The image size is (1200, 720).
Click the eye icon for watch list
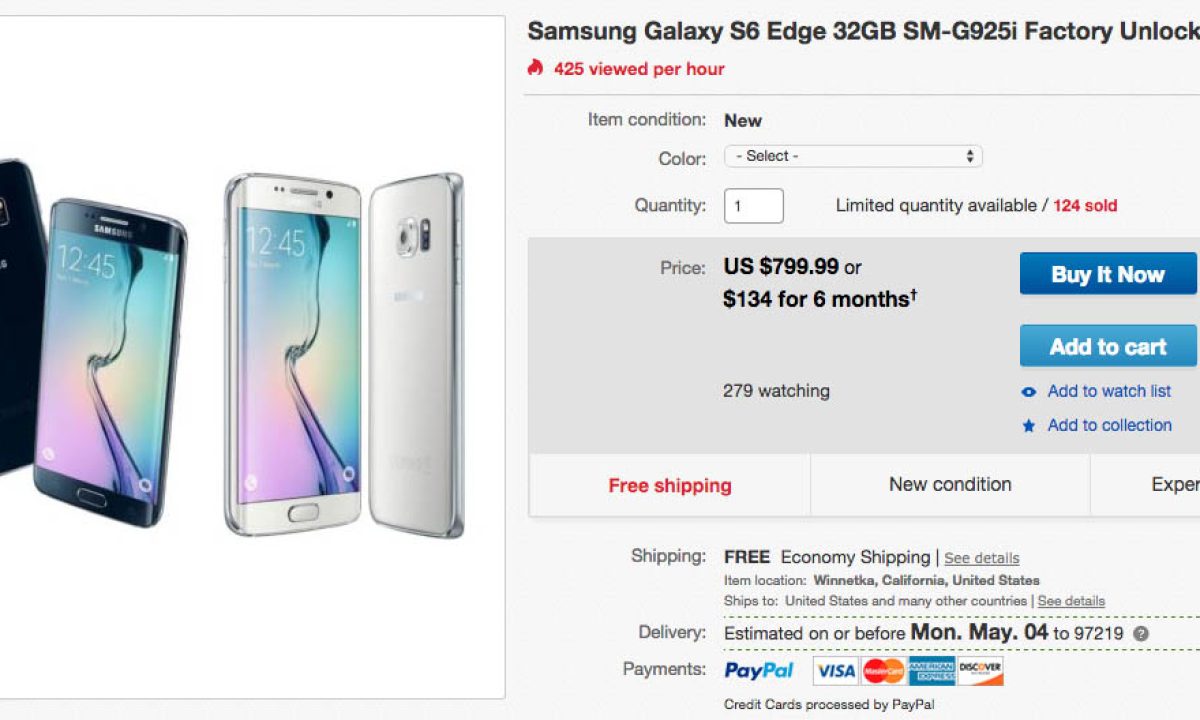(x=1029, y=392)
